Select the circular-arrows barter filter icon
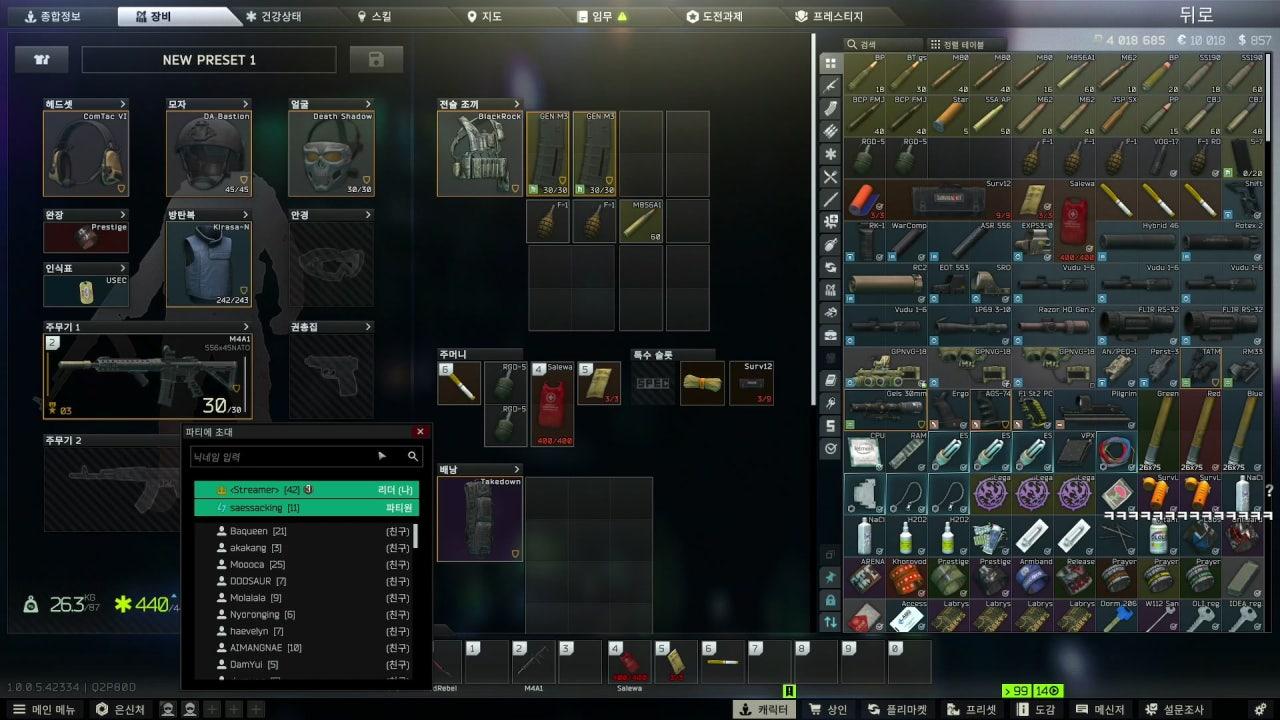This screenshot has height=720, width=1280. [830, 268]
